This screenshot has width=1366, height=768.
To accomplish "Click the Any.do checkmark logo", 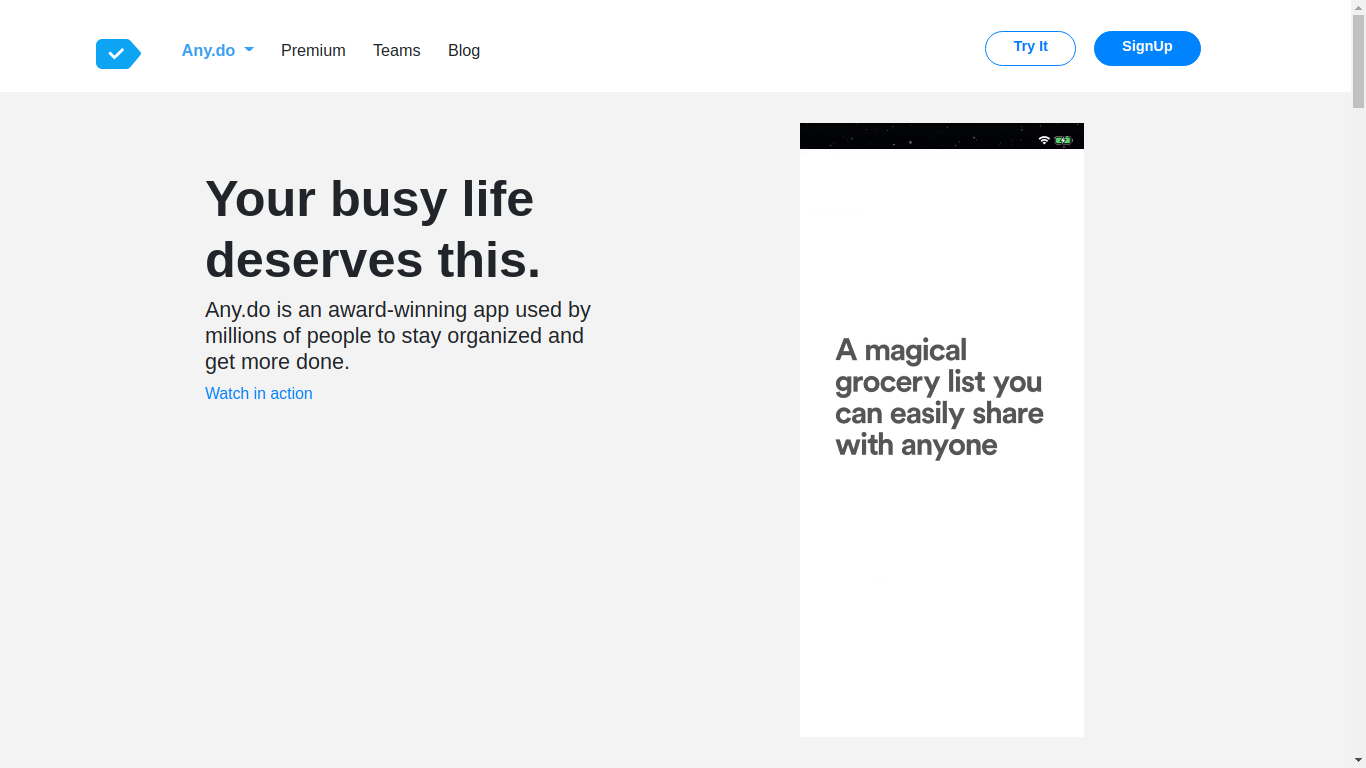I will [118, 54].
